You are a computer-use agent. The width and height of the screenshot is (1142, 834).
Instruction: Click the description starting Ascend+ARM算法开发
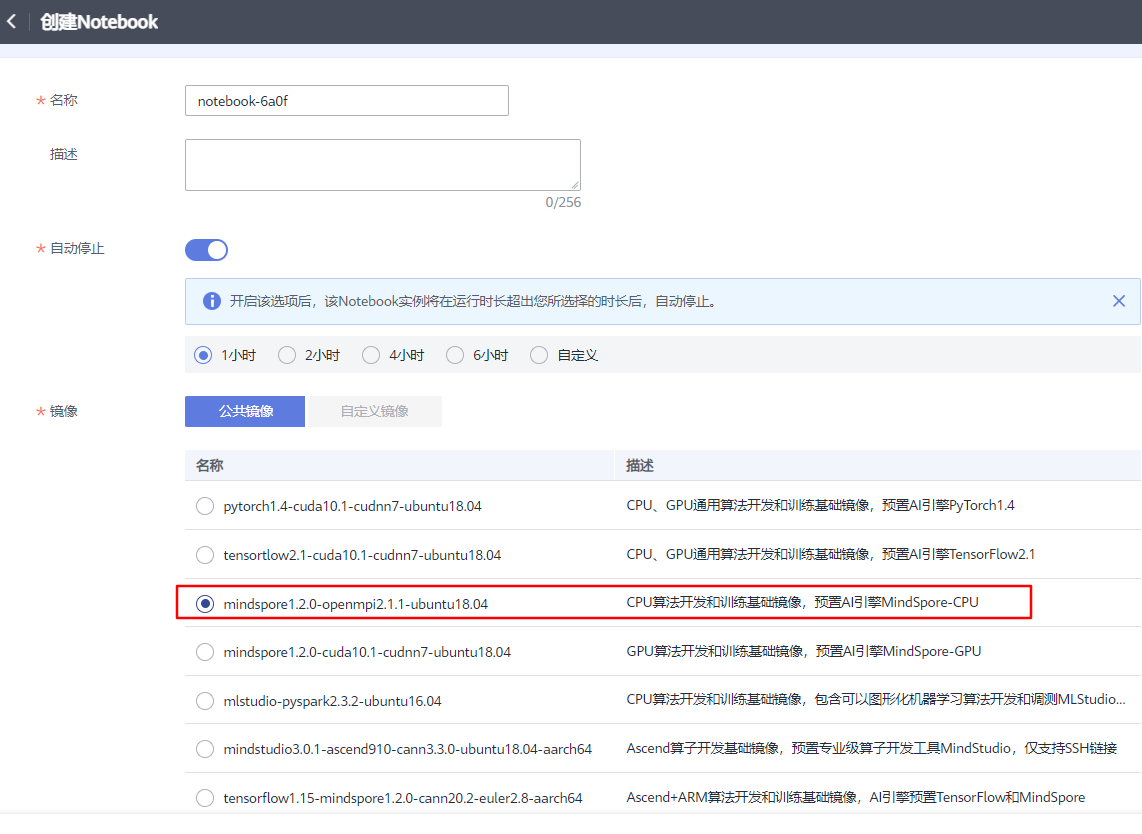855,797
